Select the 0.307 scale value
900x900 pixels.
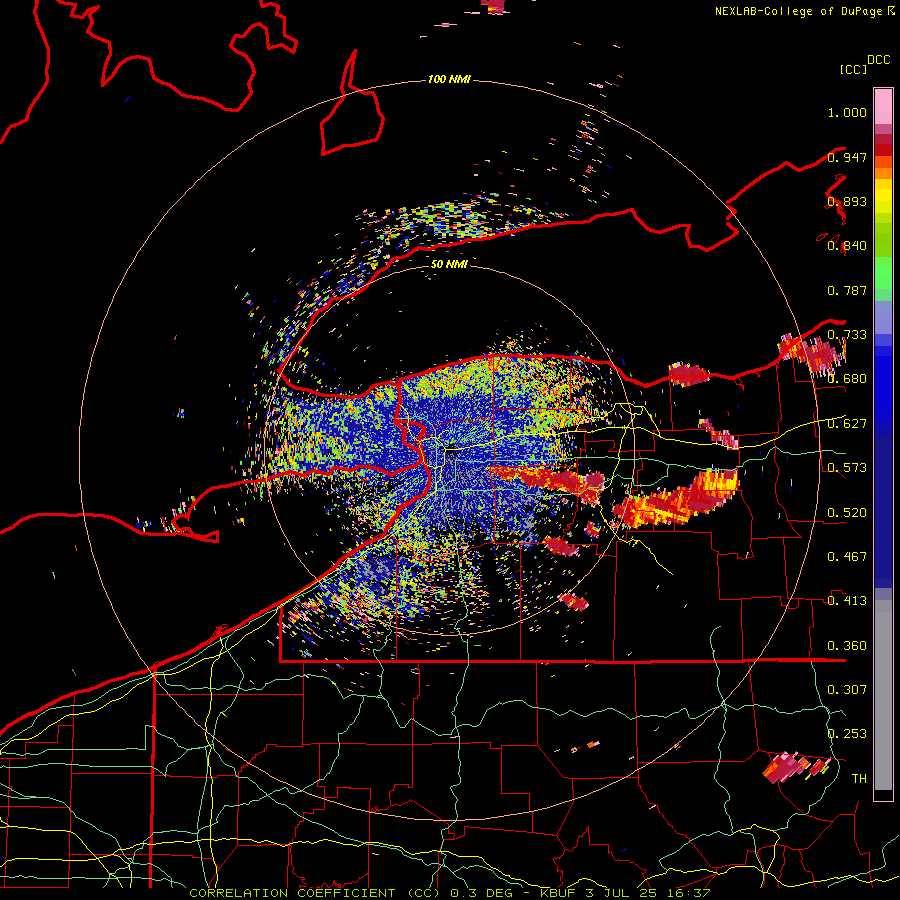coord(847,690)
